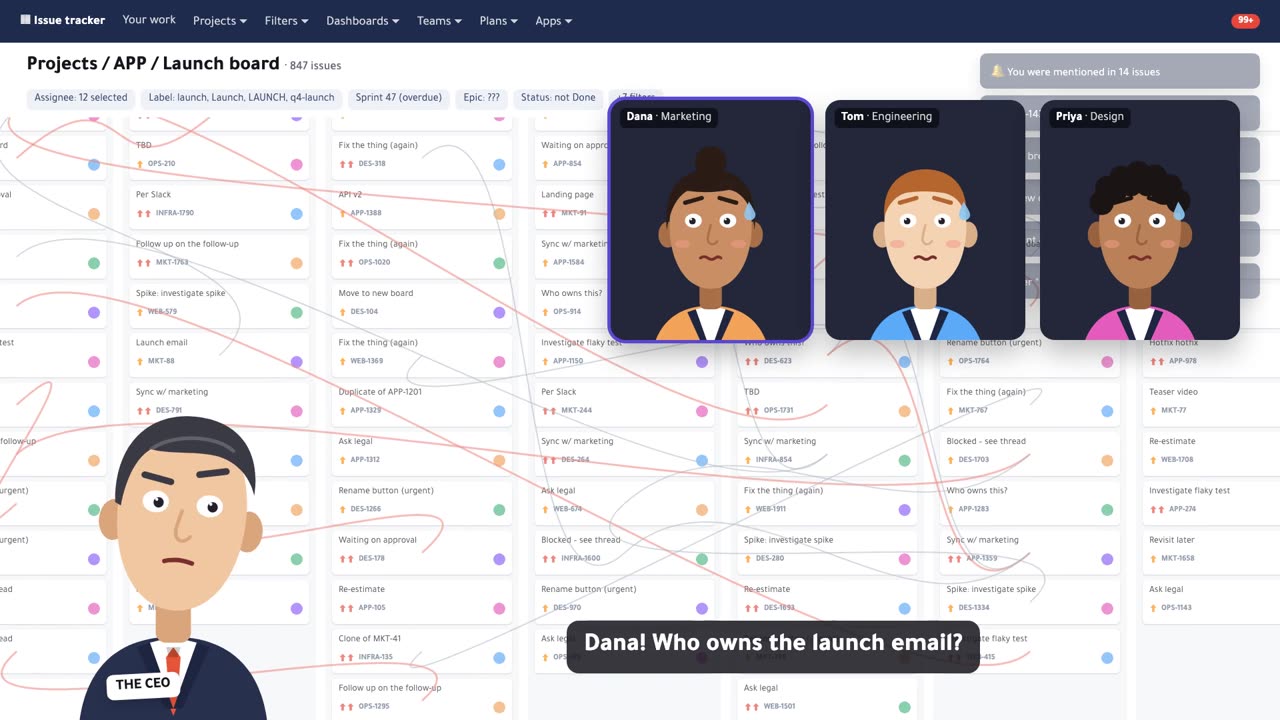Open the Filters dropdown menu
The image size is (1280, 720).
coord(286,20)
